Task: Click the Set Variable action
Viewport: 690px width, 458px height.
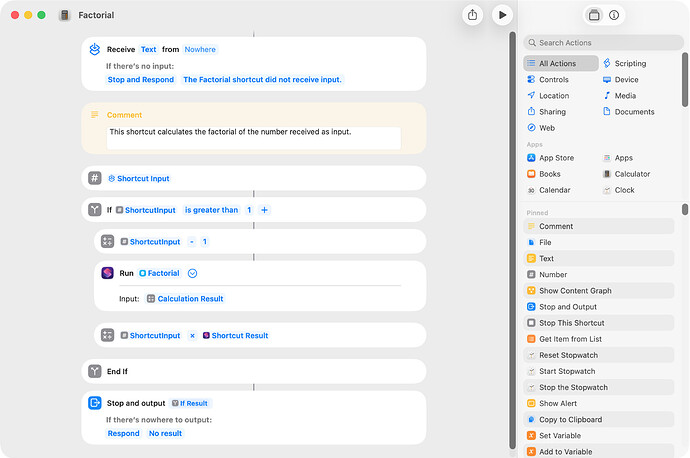Action: tap(560, 436)
